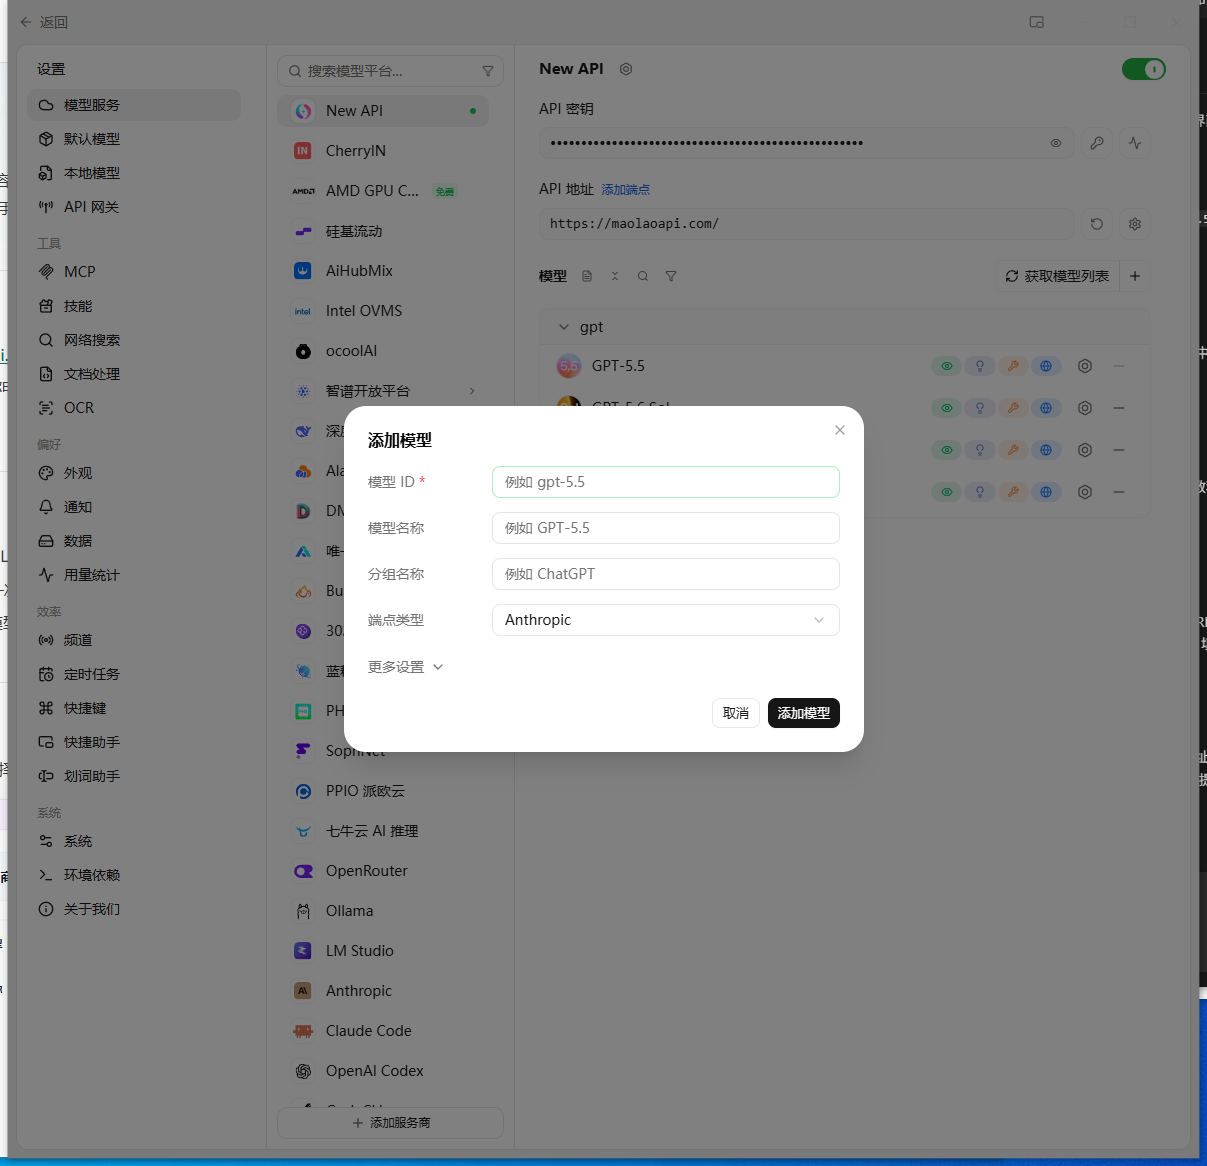Screen dimensions: 1207x1166
Task: Open New API provider settings gear
Action: coord(626,69)
